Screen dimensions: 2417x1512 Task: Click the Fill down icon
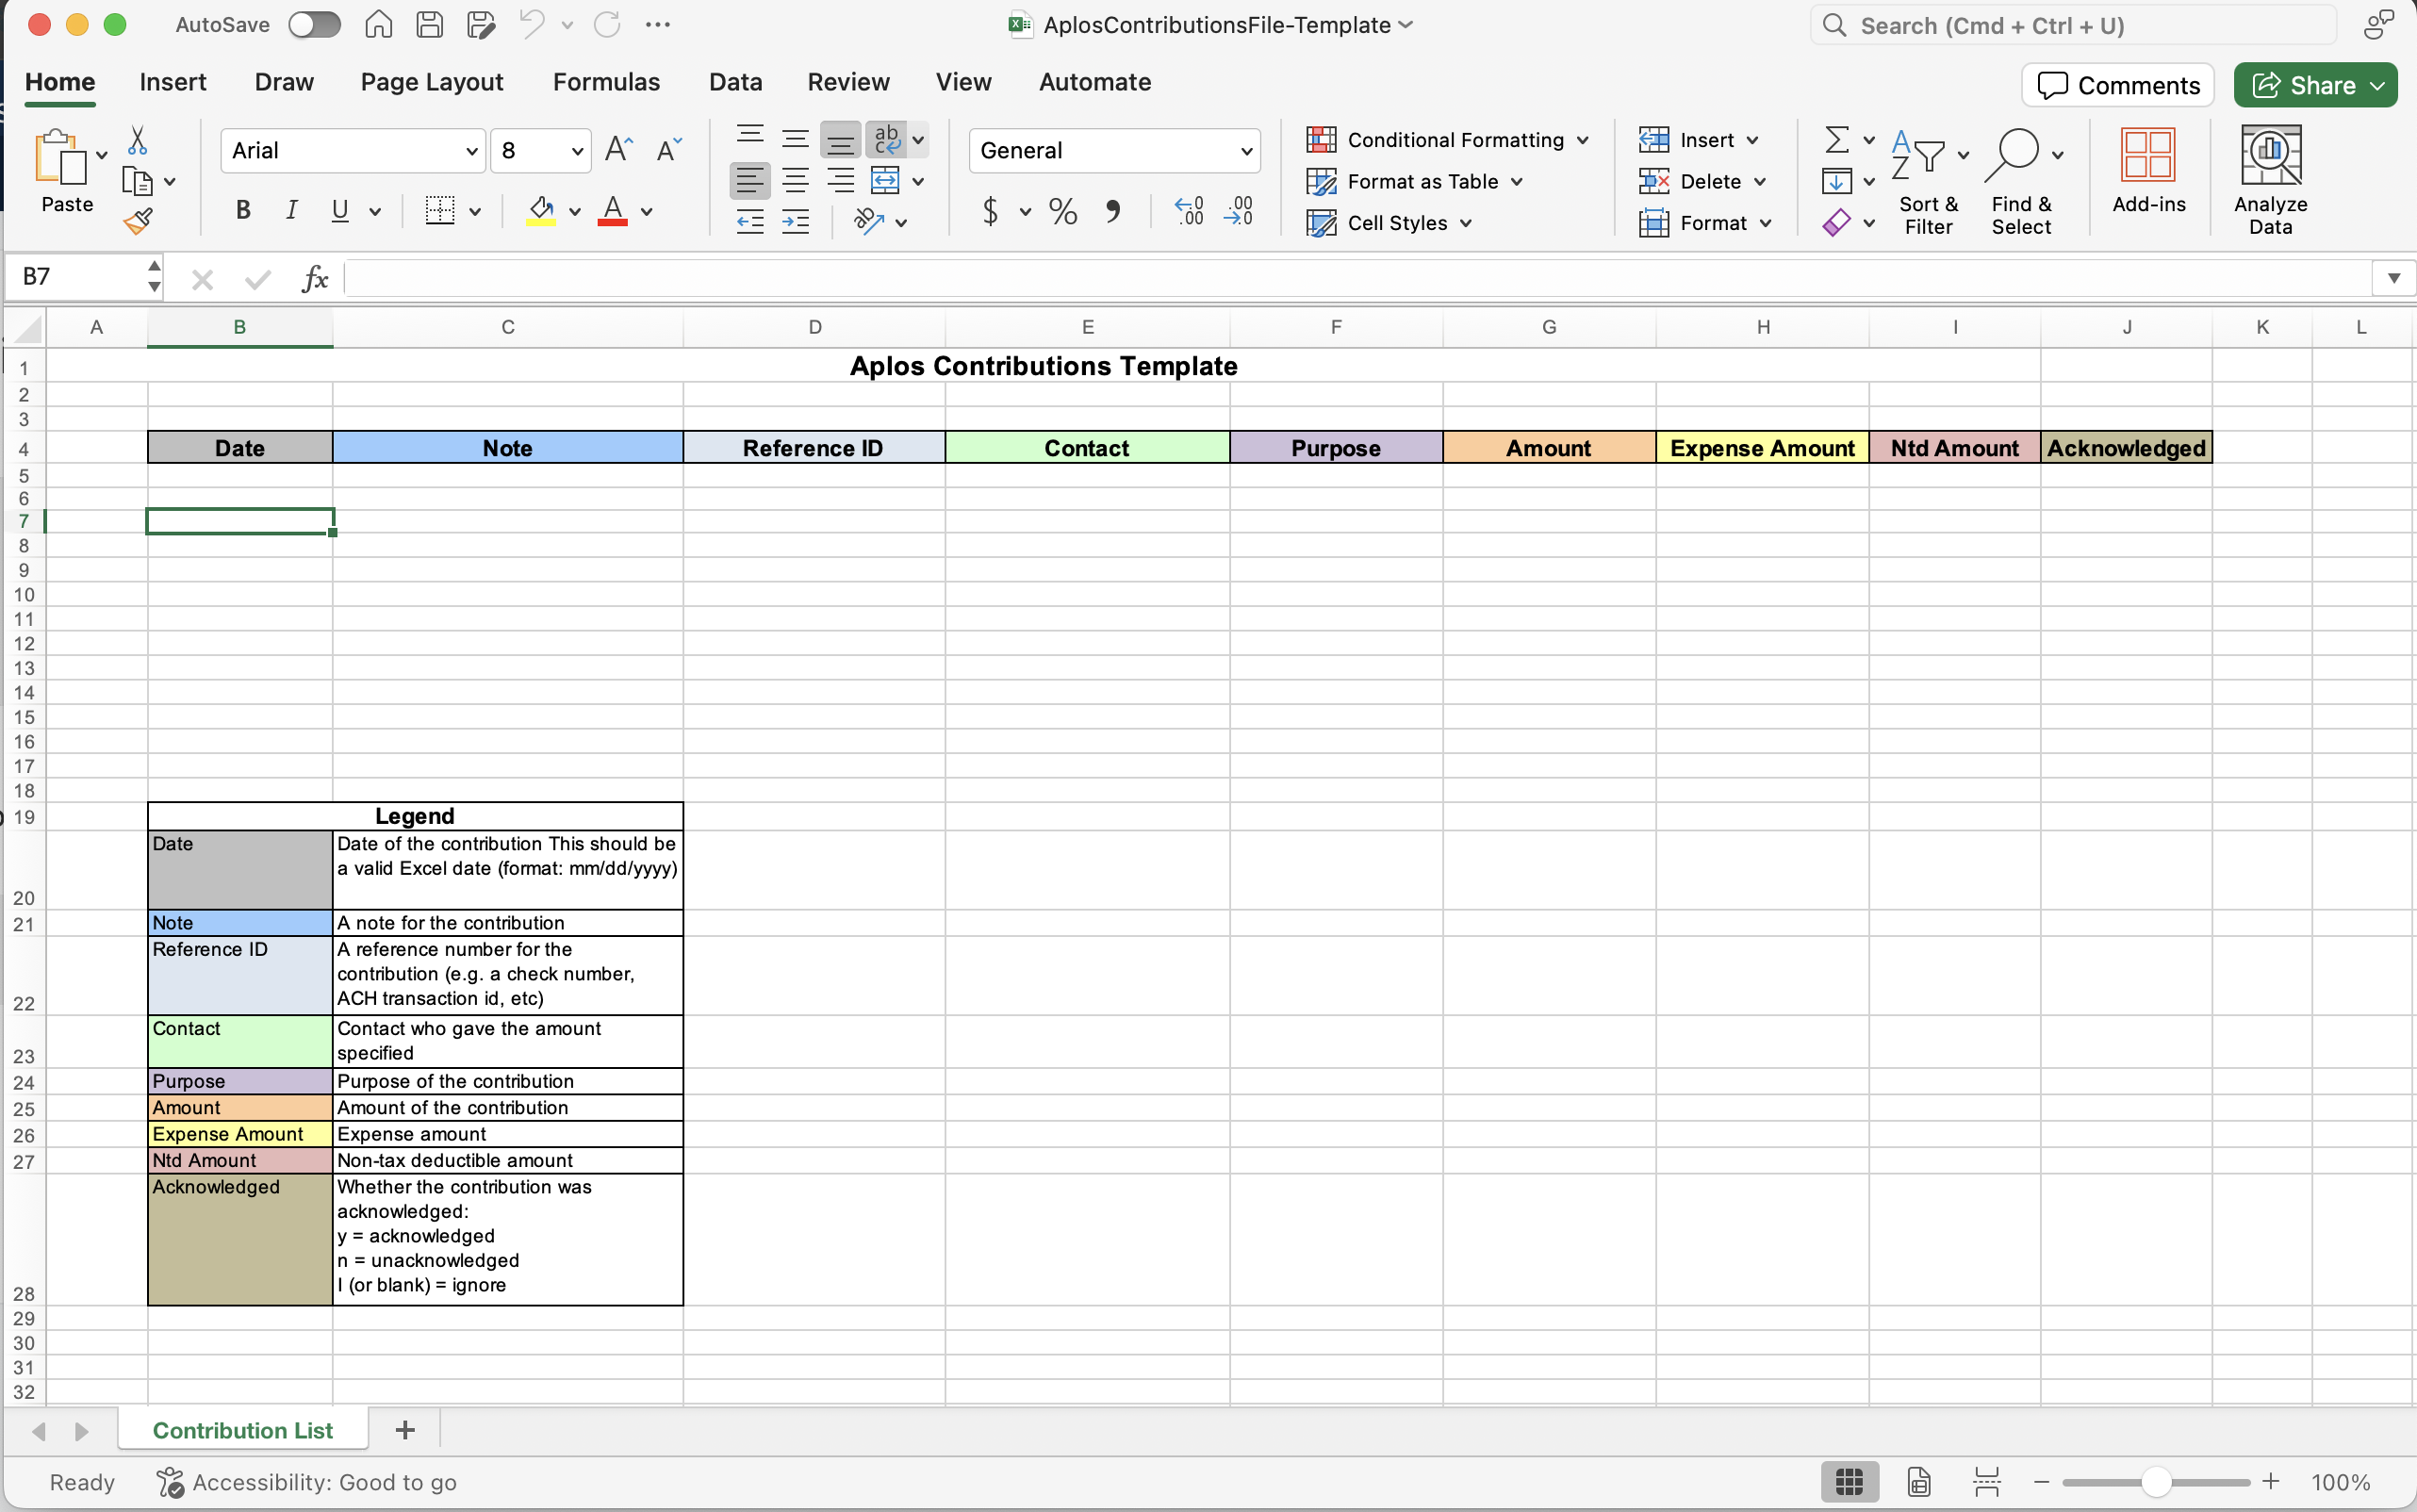click(1837, 181)
